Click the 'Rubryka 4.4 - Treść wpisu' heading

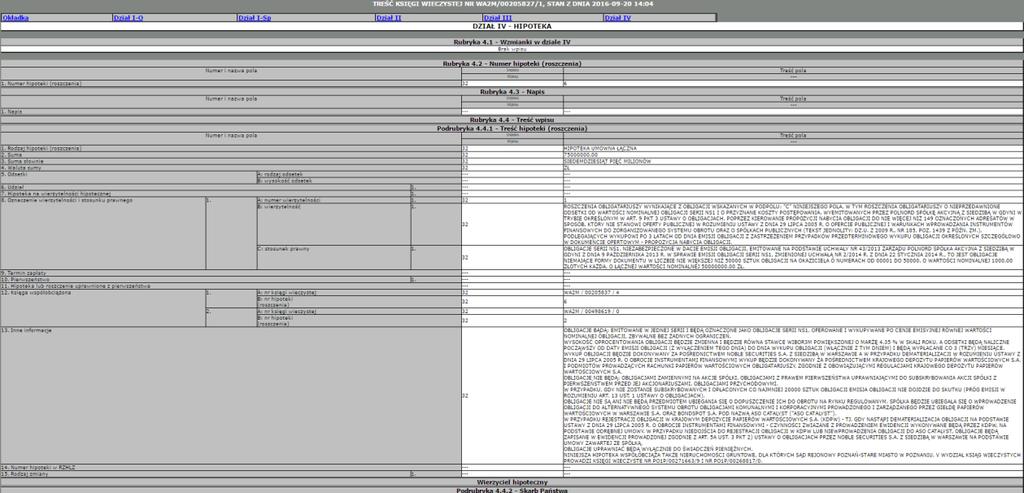pos(511,121)
